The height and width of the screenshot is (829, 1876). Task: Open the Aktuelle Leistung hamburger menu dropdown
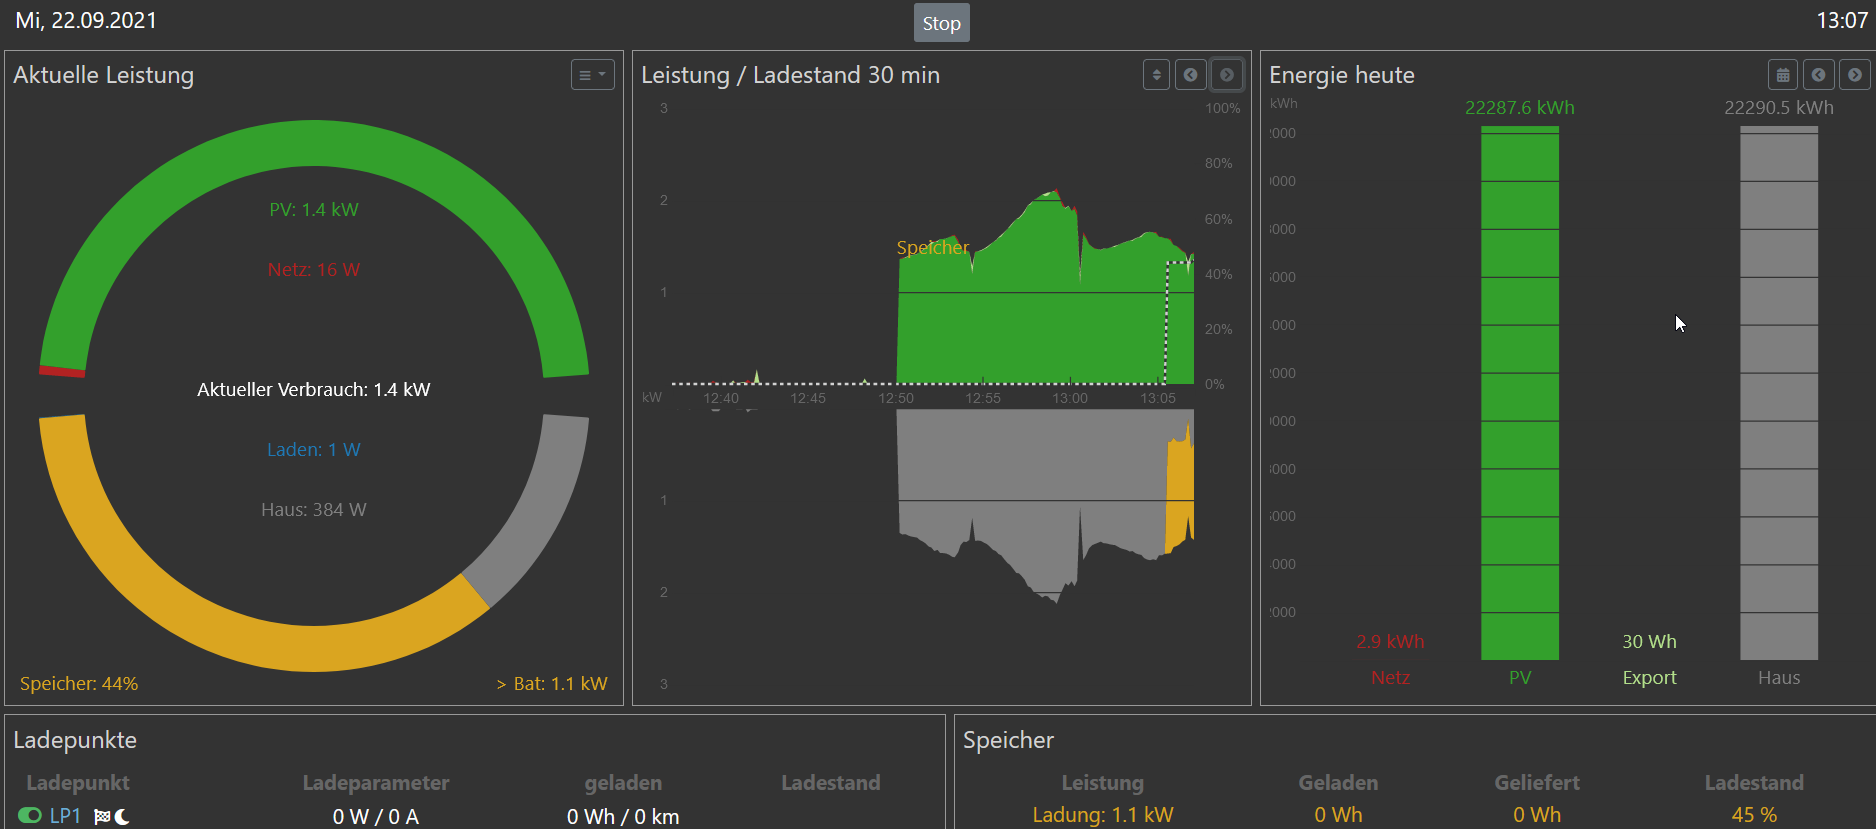(592, 75)
